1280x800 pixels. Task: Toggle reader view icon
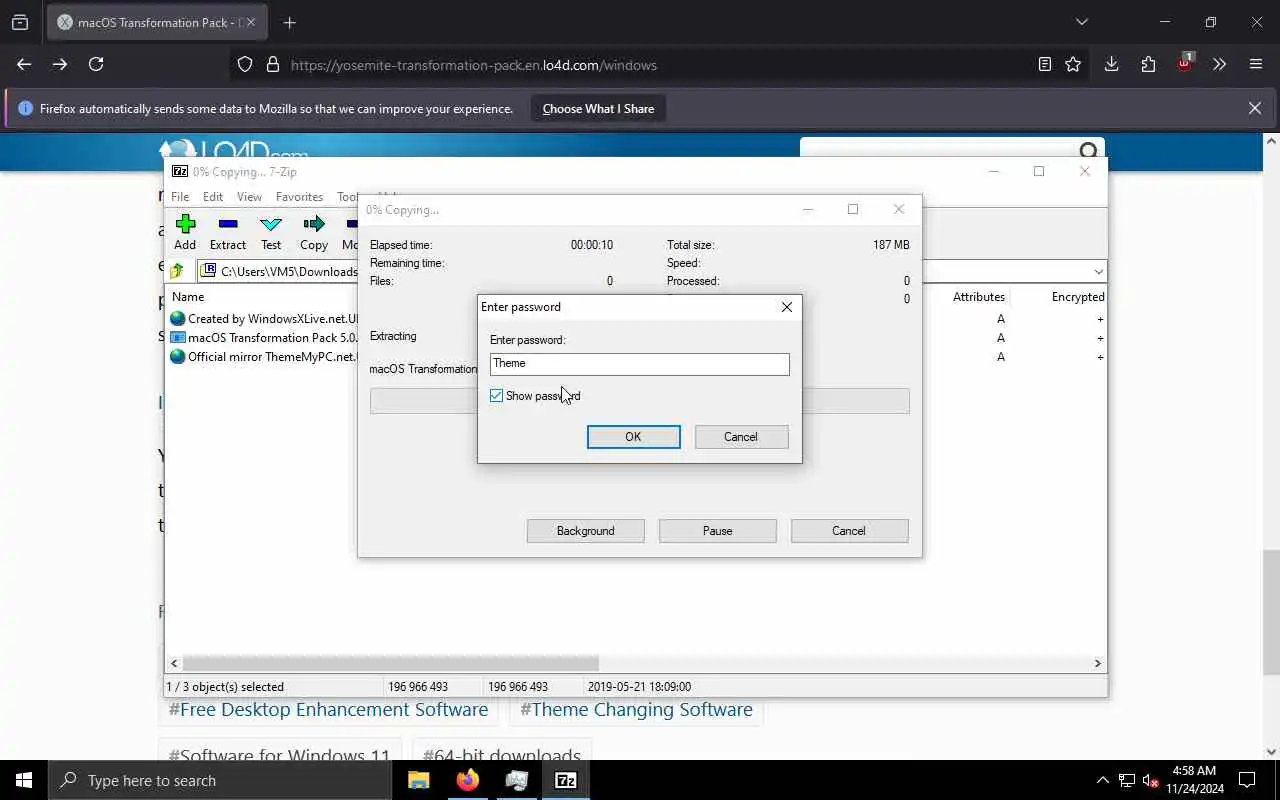pos(1044,64)
